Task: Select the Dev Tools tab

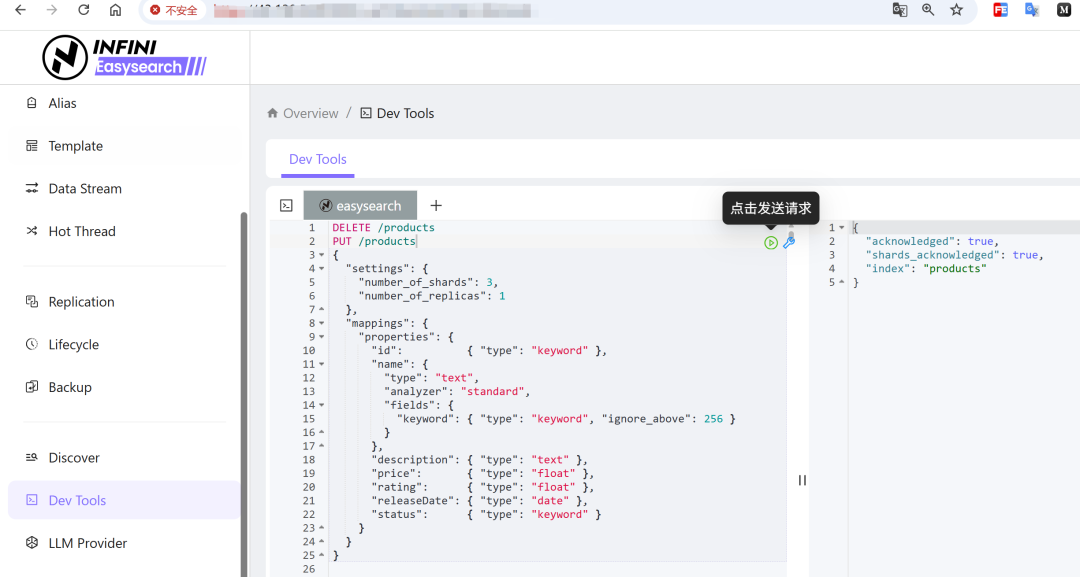Action: 318,159
